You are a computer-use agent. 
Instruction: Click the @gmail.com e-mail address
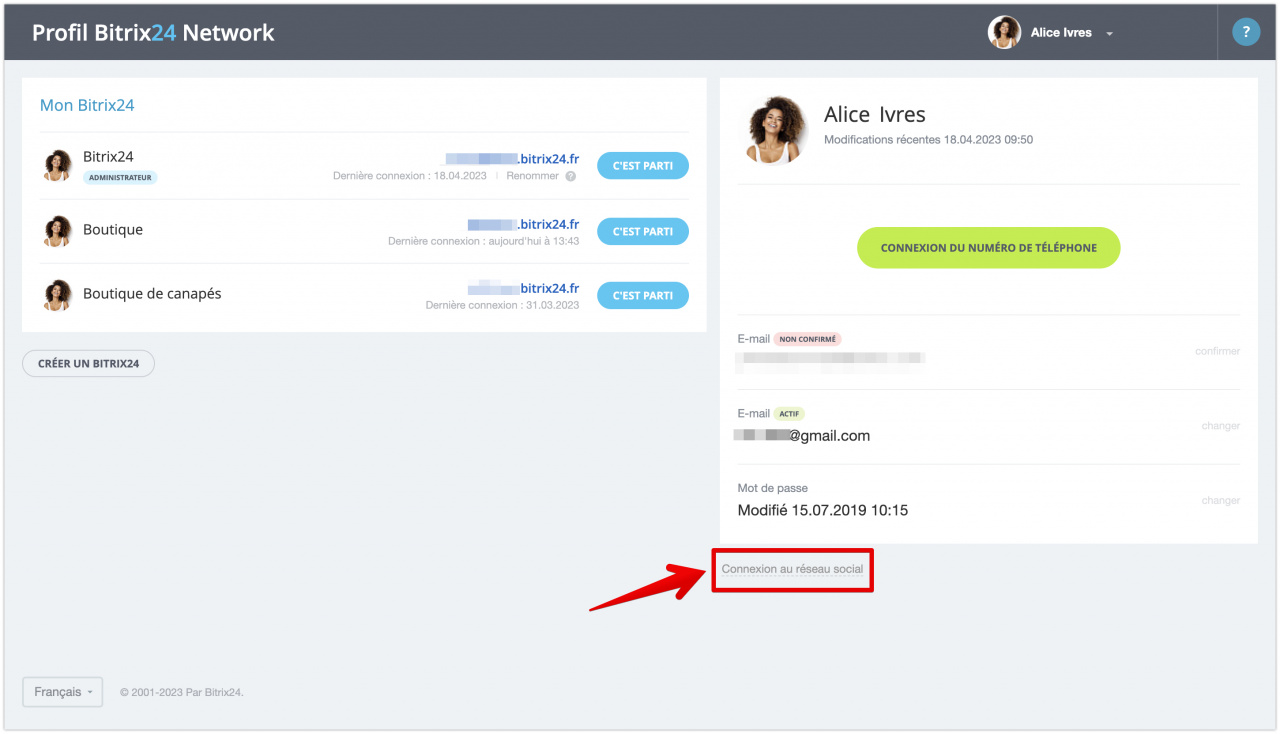(x=802, y=436)
